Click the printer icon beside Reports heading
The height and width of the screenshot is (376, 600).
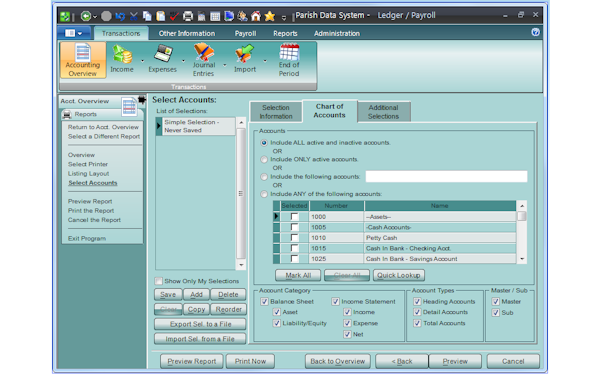(x=67, y=114)
